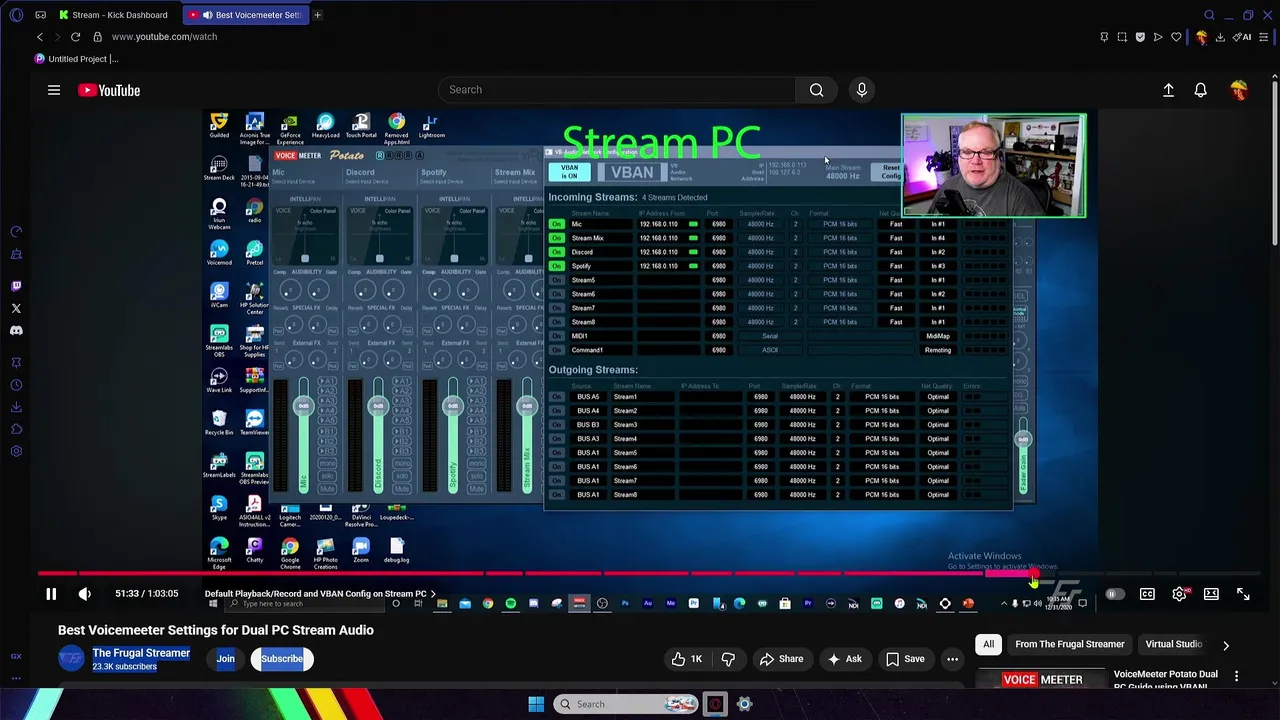Subscribe to The Frugal Streamer

[x=282, y=659]
